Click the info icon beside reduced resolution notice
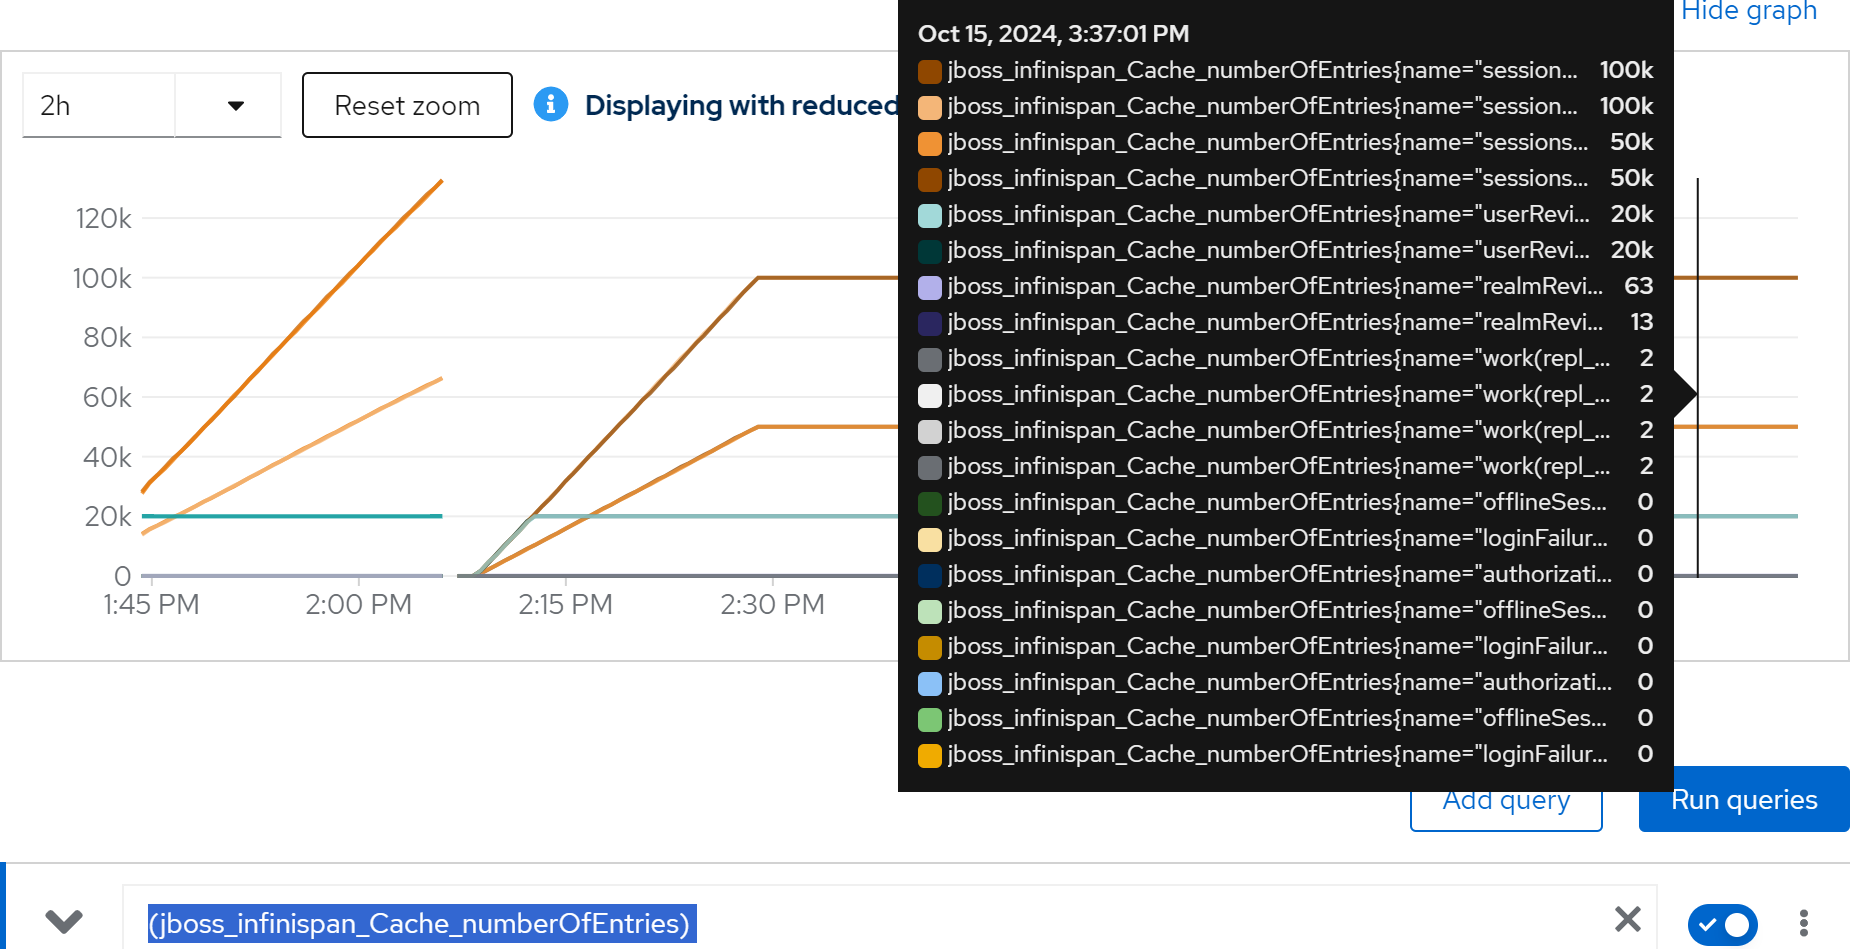Image resolution: width=1861 pixels, height=949 pixels. click(x=550, y=104)
